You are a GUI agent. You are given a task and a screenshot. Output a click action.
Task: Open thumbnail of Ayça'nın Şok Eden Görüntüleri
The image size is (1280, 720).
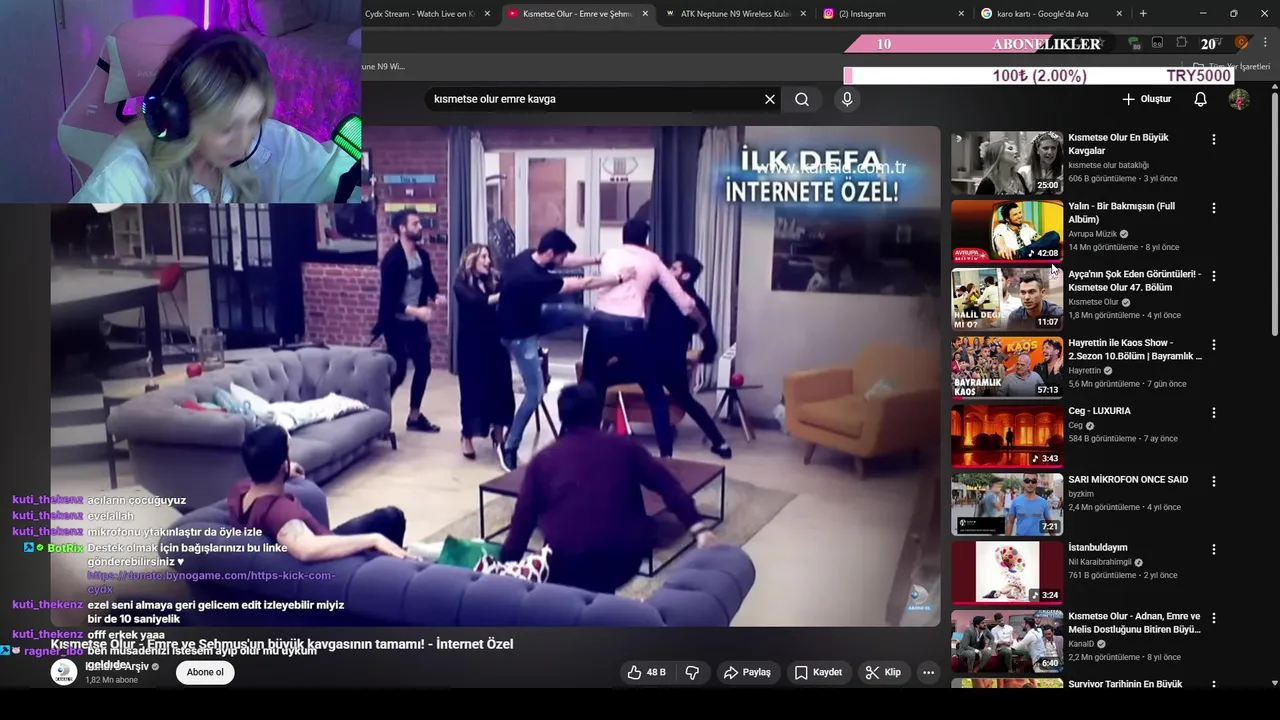coord(1007,299)
